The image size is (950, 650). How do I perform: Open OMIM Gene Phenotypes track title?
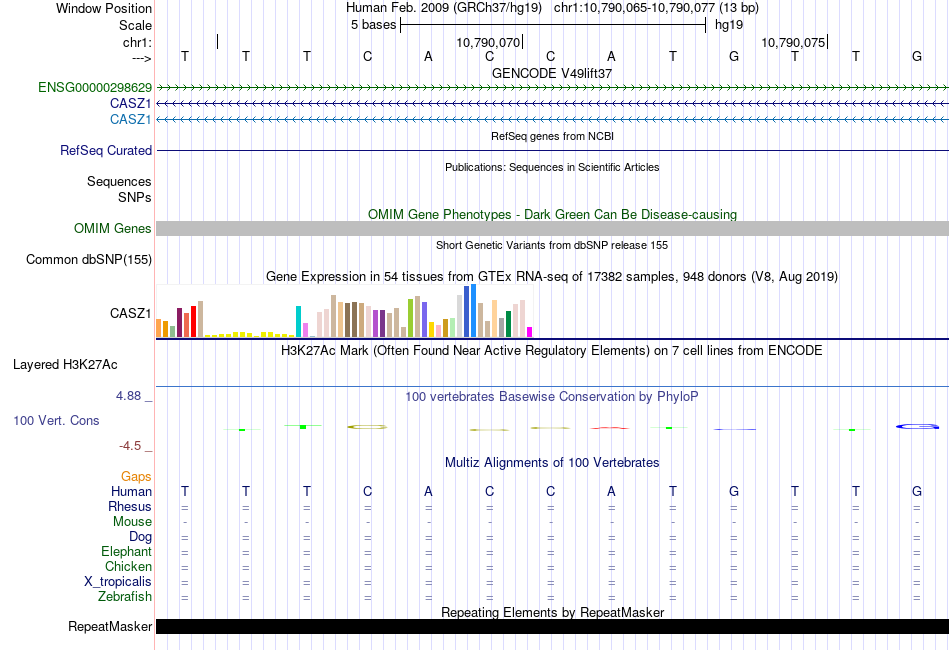tap(552, 214)
